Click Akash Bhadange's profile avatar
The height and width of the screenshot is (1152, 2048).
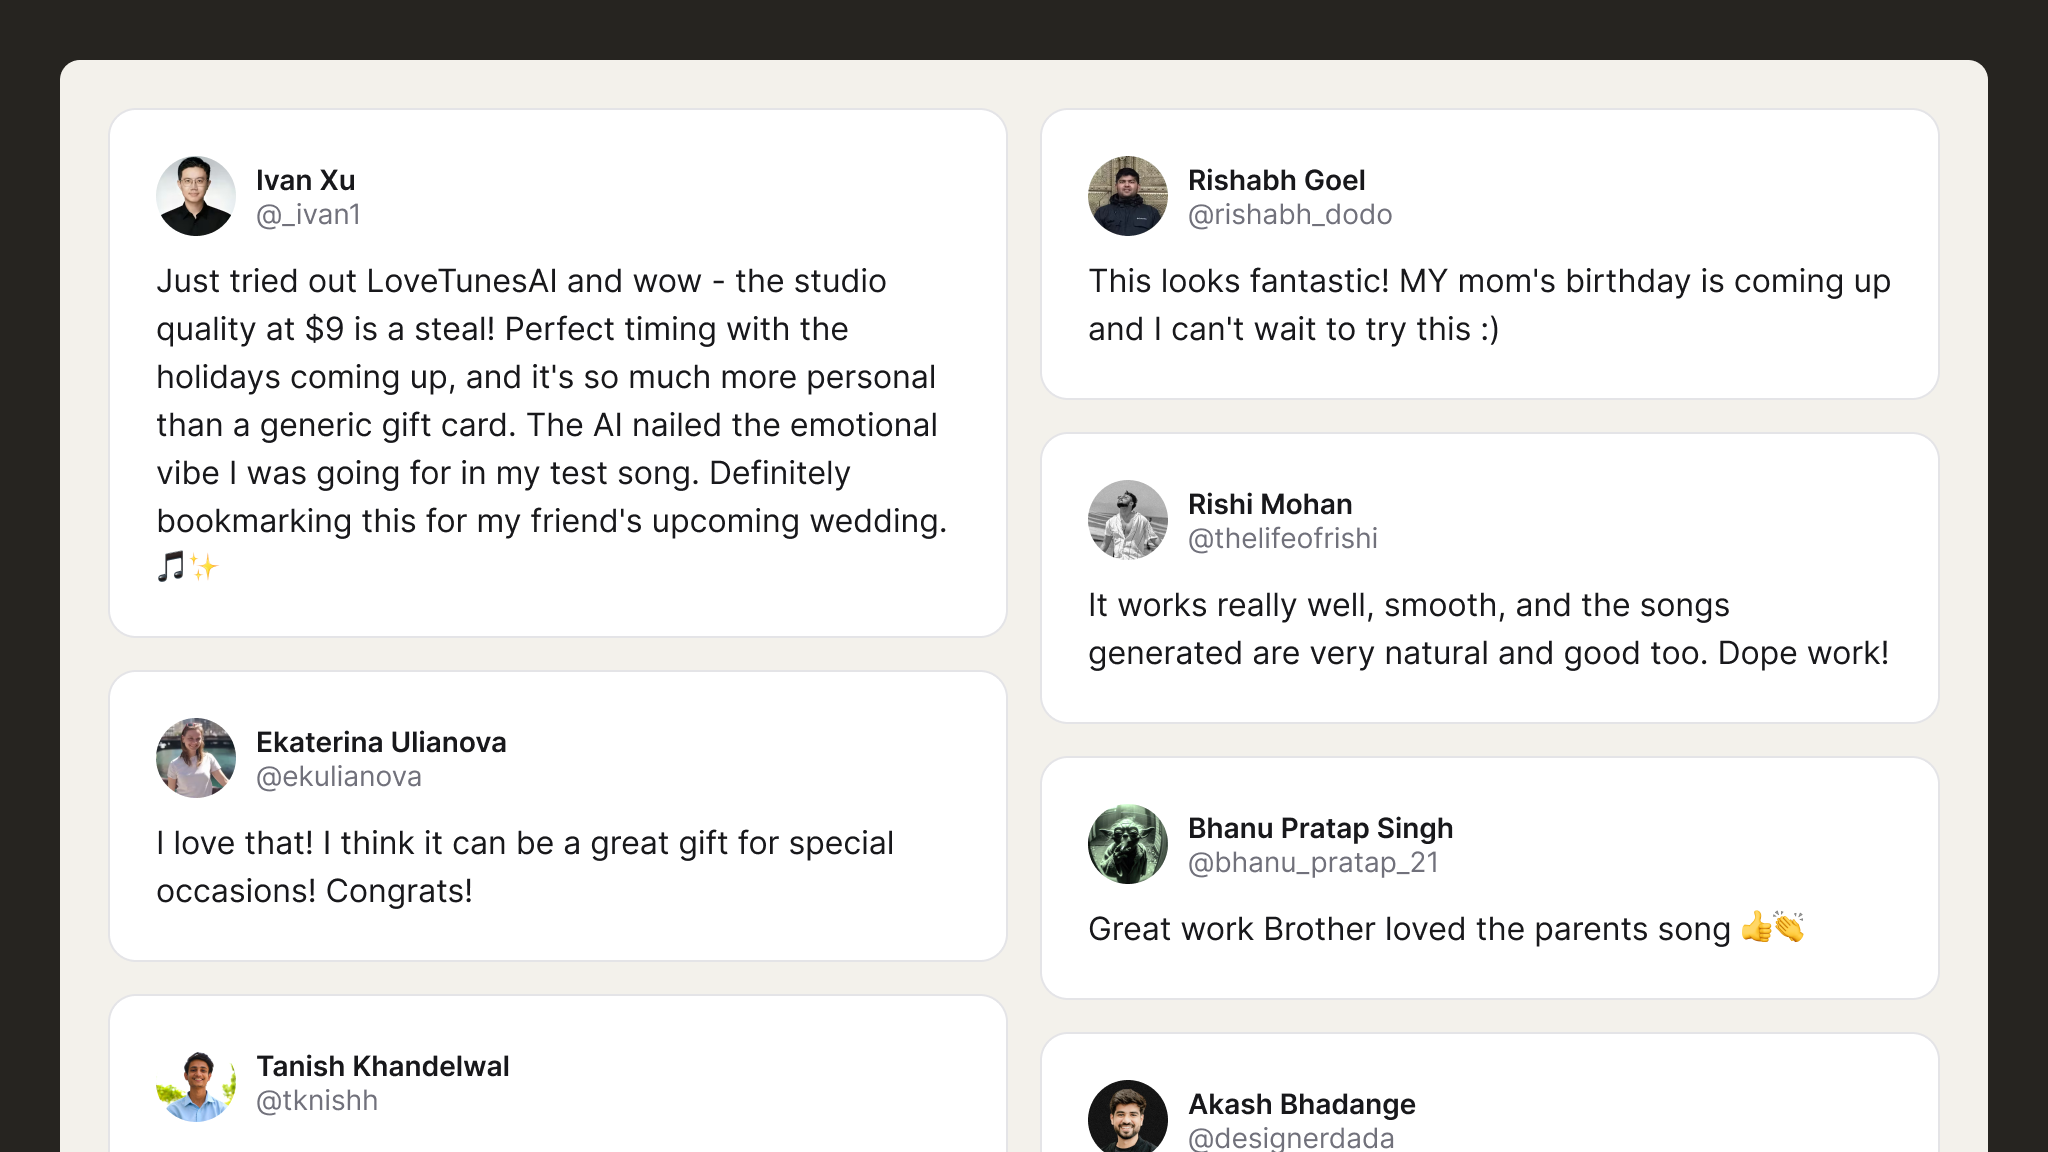click(1128, 1118)
